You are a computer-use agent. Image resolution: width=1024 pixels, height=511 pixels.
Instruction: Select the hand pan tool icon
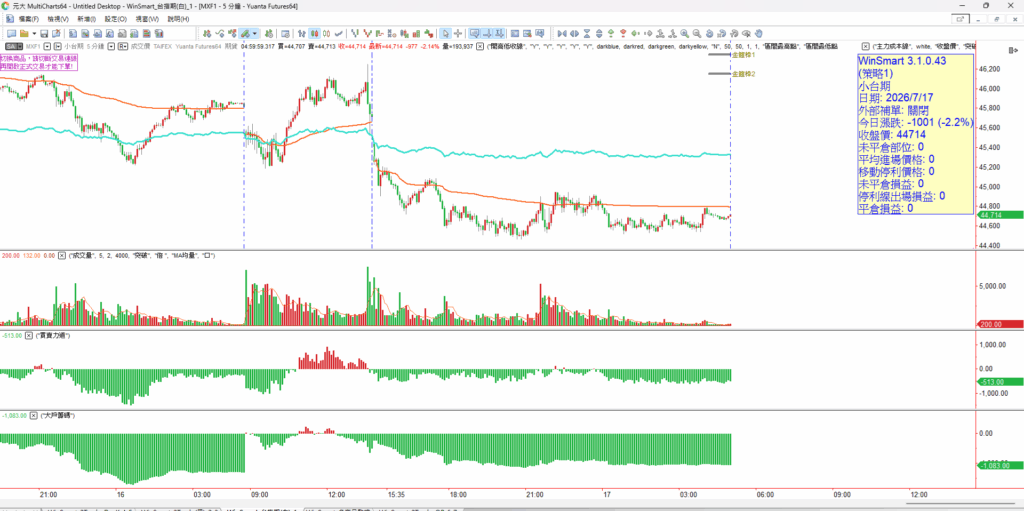click(x=759, y=33)
